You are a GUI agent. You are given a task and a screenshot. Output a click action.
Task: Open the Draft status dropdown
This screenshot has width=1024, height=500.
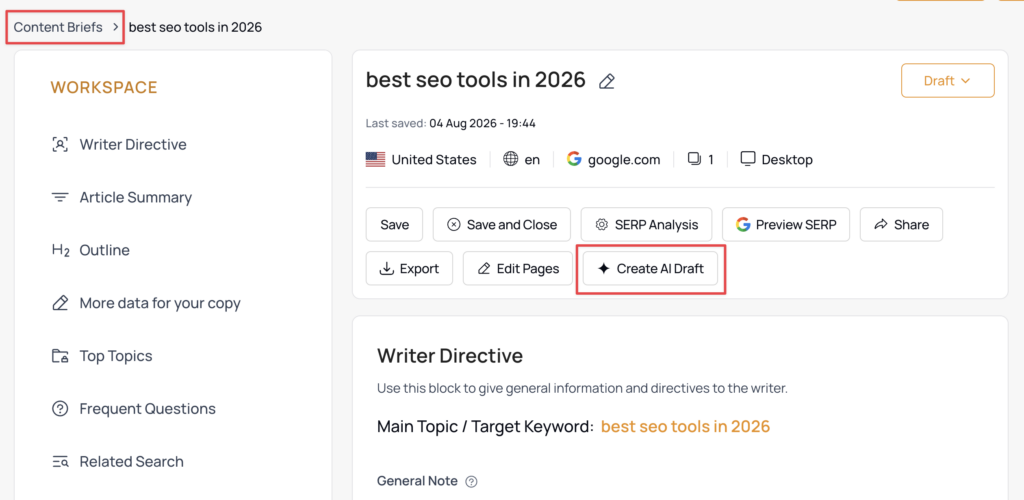(x=948, y=81)
